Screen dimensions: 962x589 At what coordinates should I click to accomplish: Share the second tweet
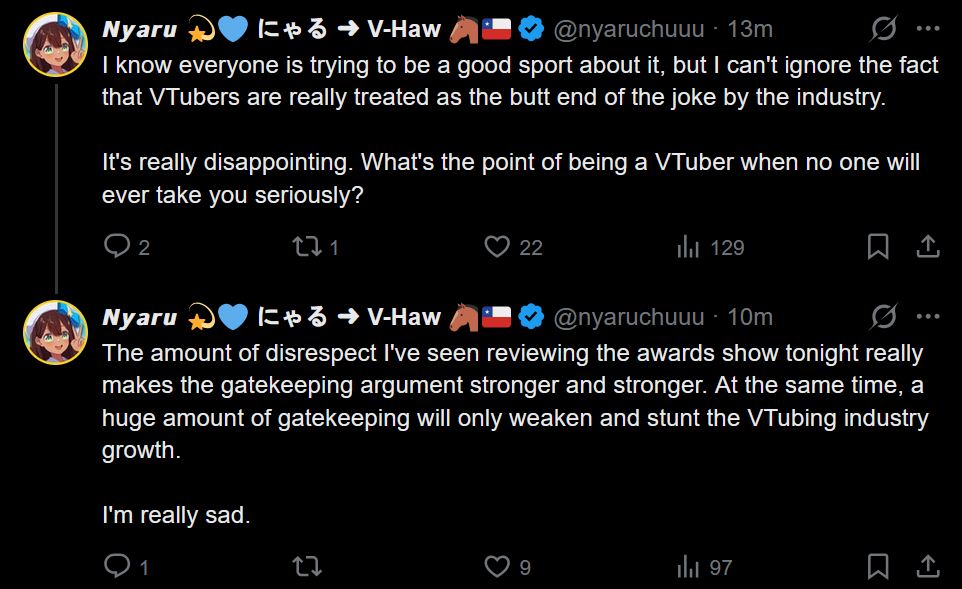point(927,567)
